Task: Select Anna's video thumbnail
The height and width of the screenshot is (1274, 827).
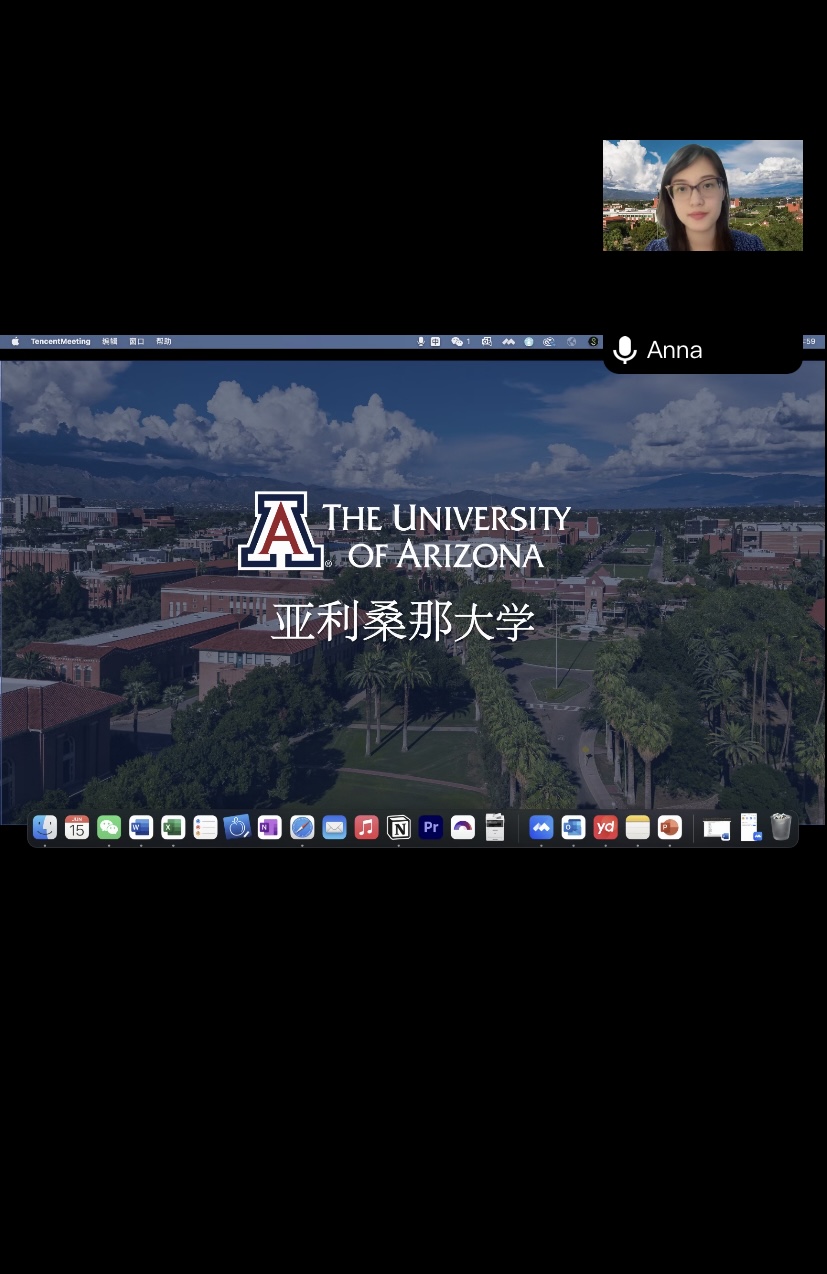Action: click(x=702, y=195)
